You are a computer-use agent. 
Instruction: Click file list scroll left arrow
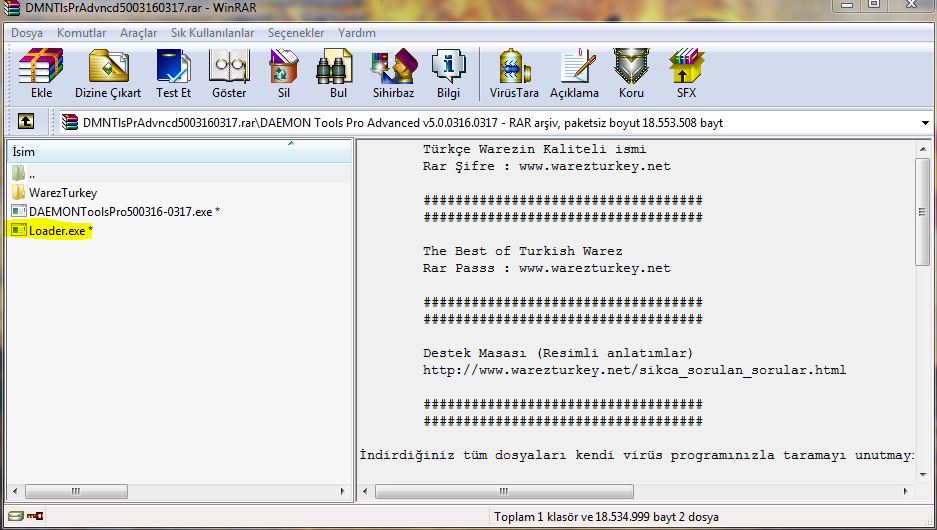coord(15,491)
